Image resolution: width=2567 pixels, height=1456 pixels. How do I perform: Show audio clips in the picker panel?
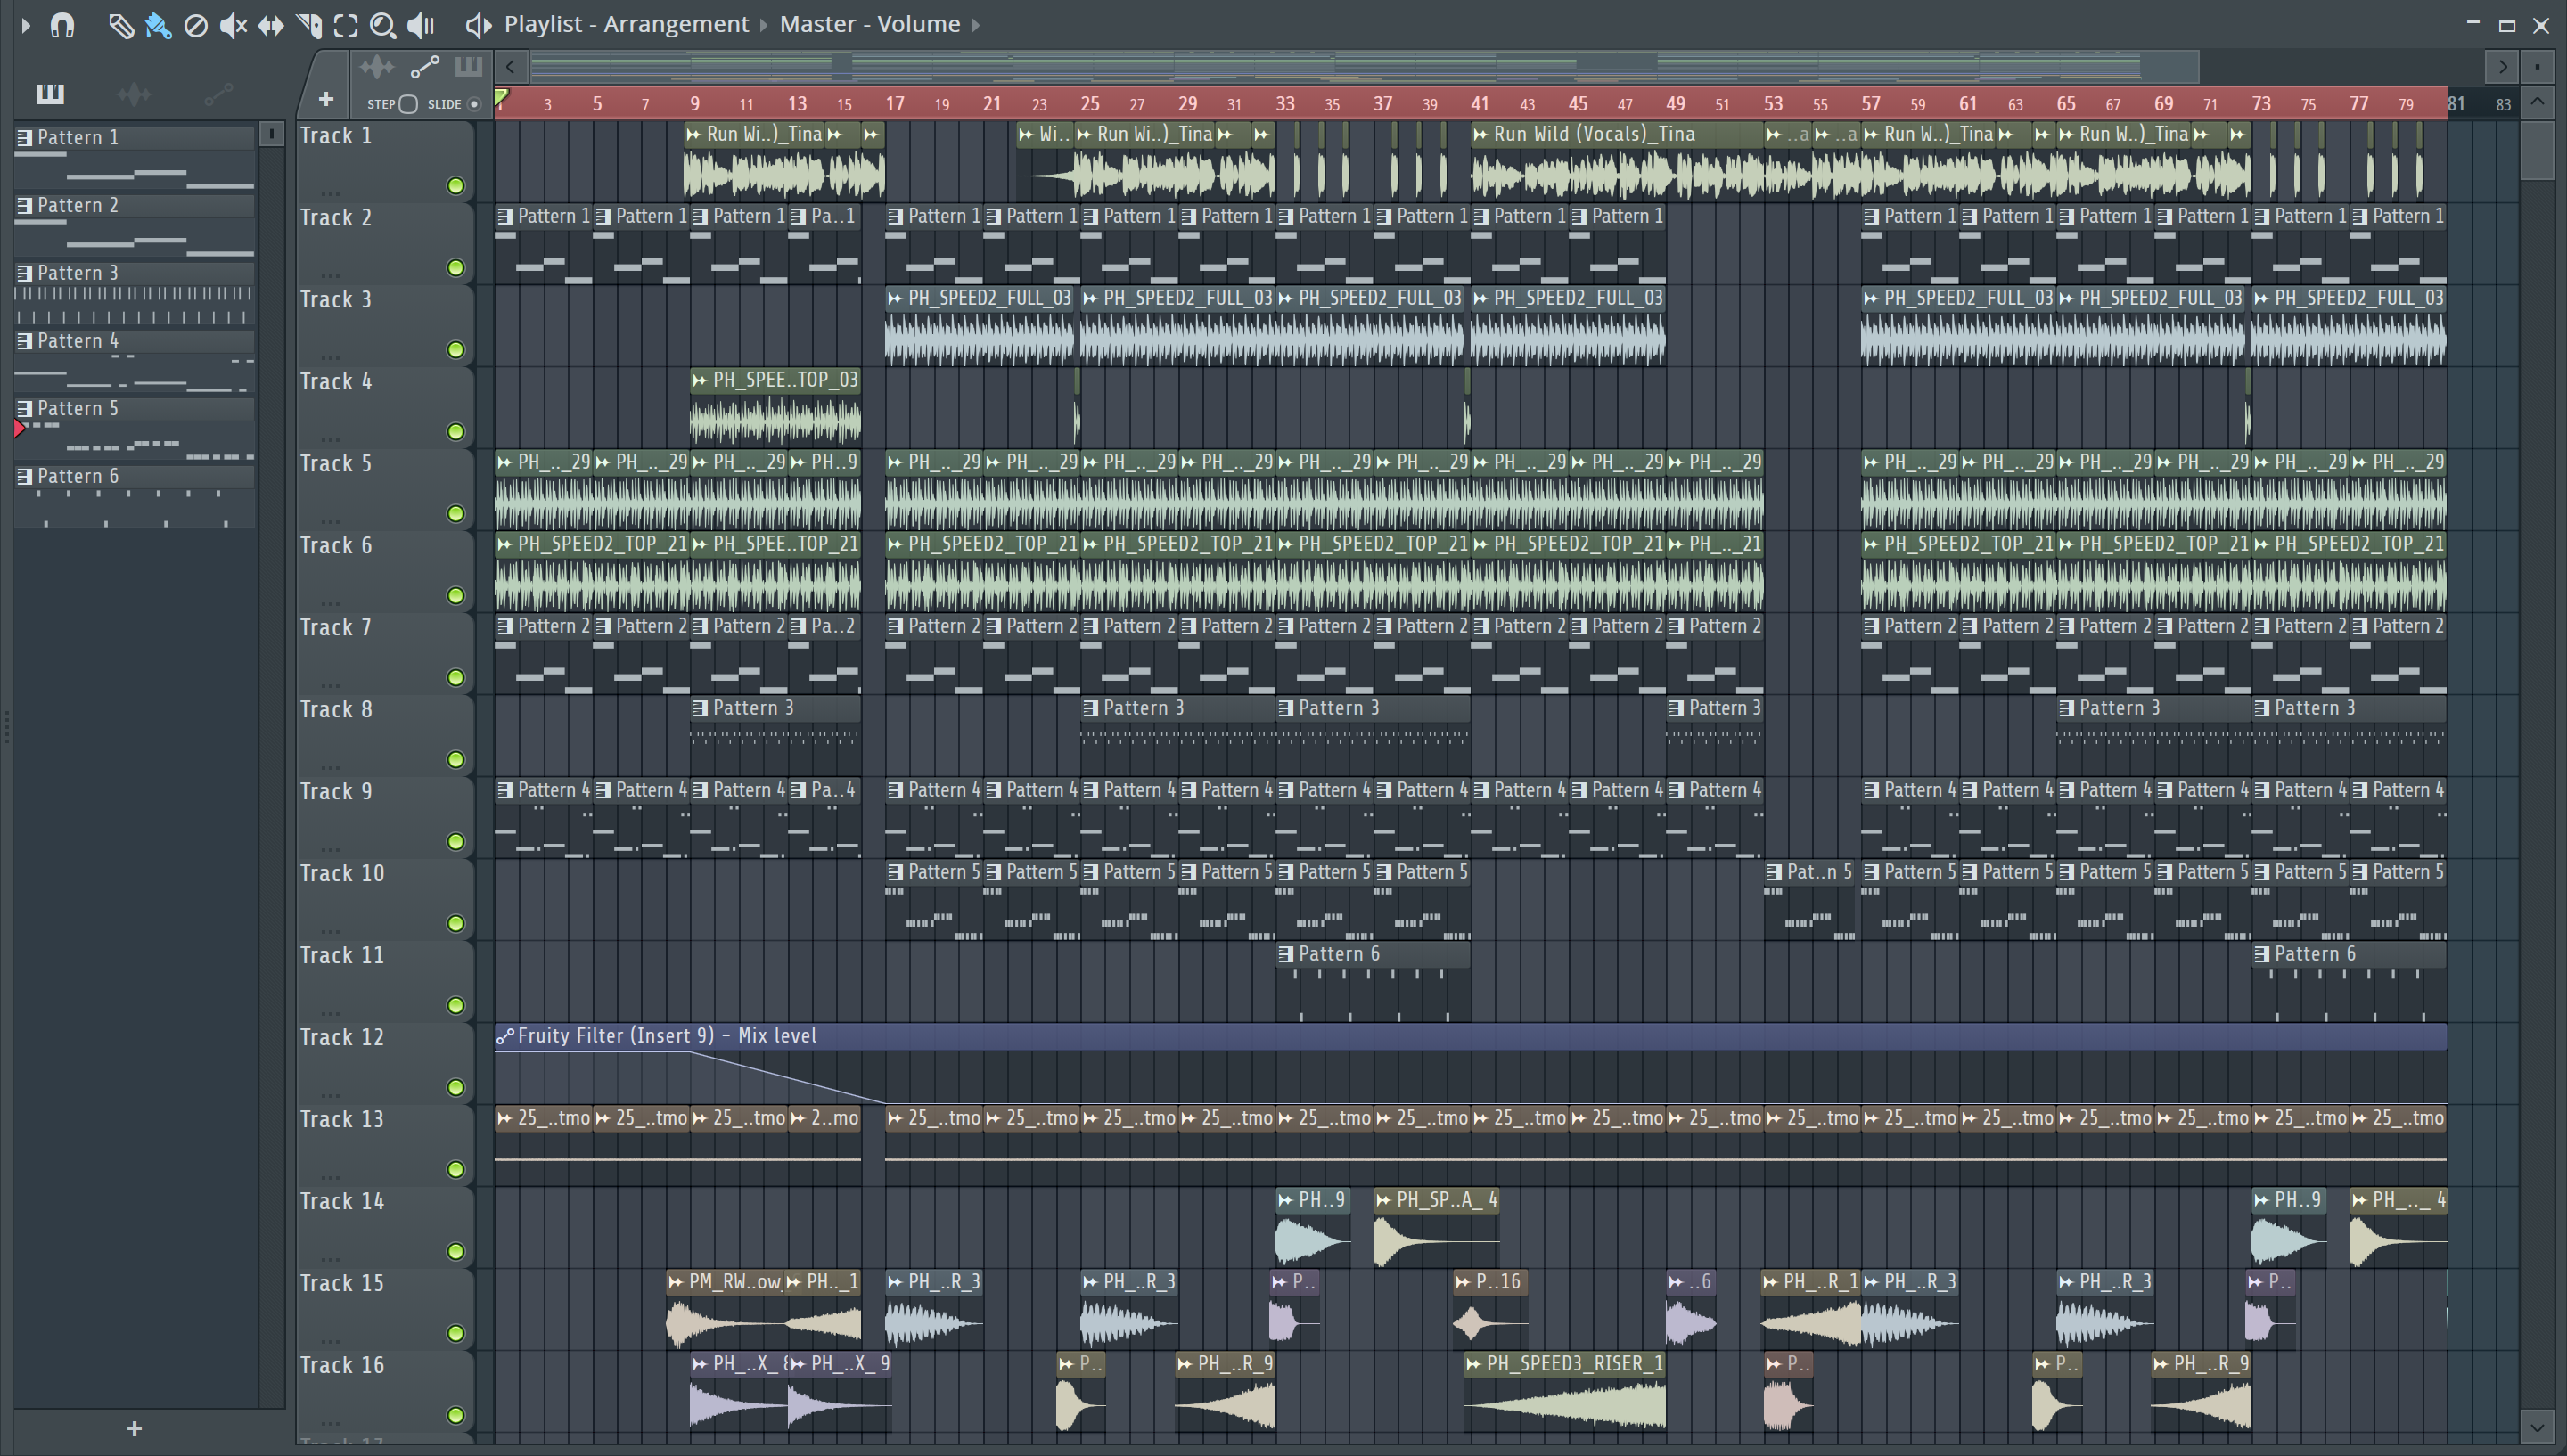(134, 94)
